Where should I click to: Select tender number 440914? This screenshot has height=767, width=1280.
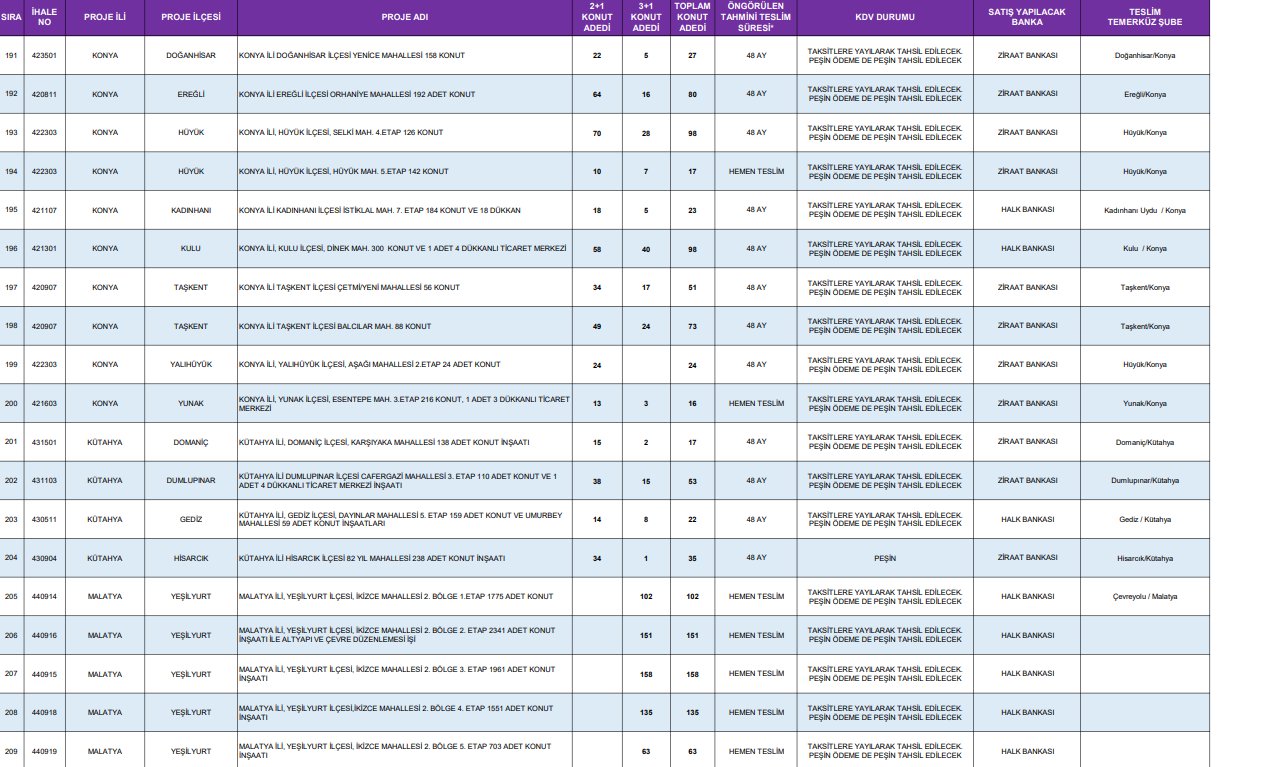(44, 597)
